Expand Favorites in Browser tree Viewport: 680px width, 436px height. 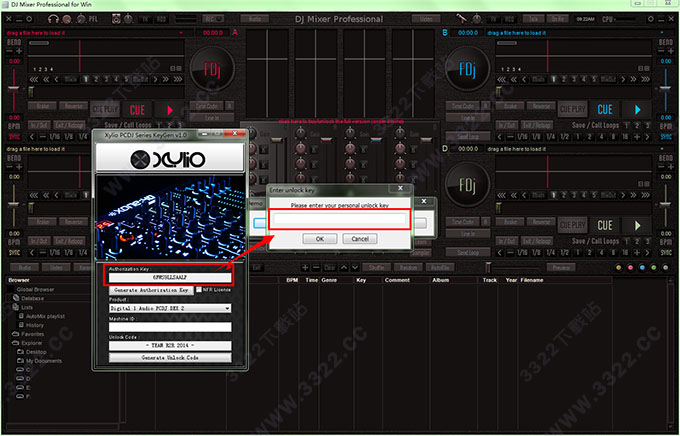click(33, 334)
